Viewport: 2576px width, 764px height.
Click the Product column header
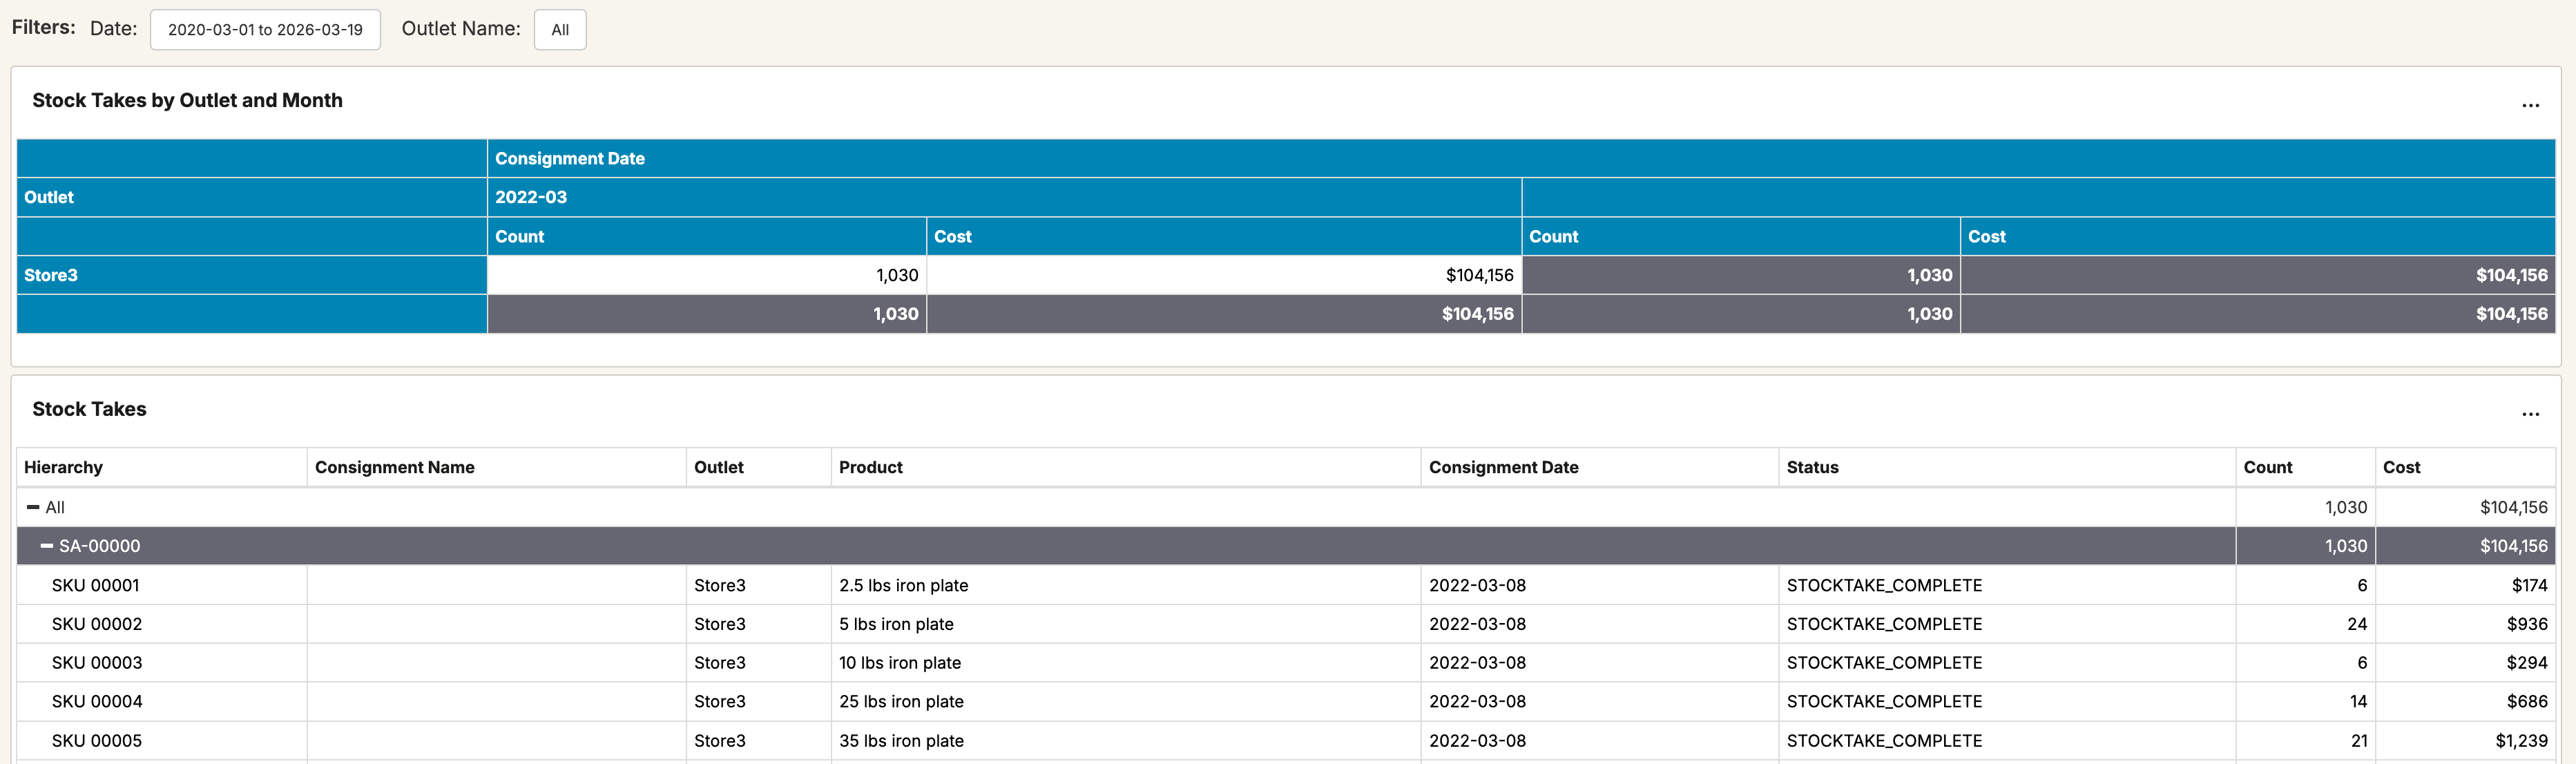[870, 467]
